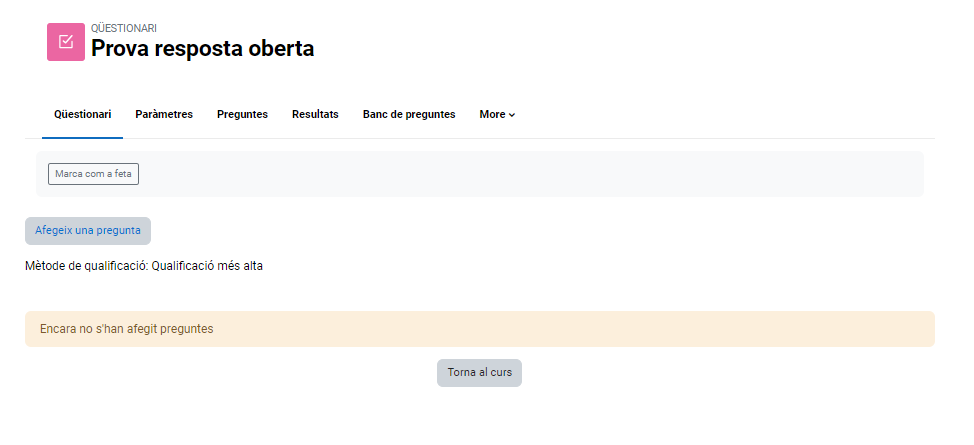Click empty area of the grey completion bar
Image resolution: width=974 pixels, height=445 pixels.
(x=530, y=174)
